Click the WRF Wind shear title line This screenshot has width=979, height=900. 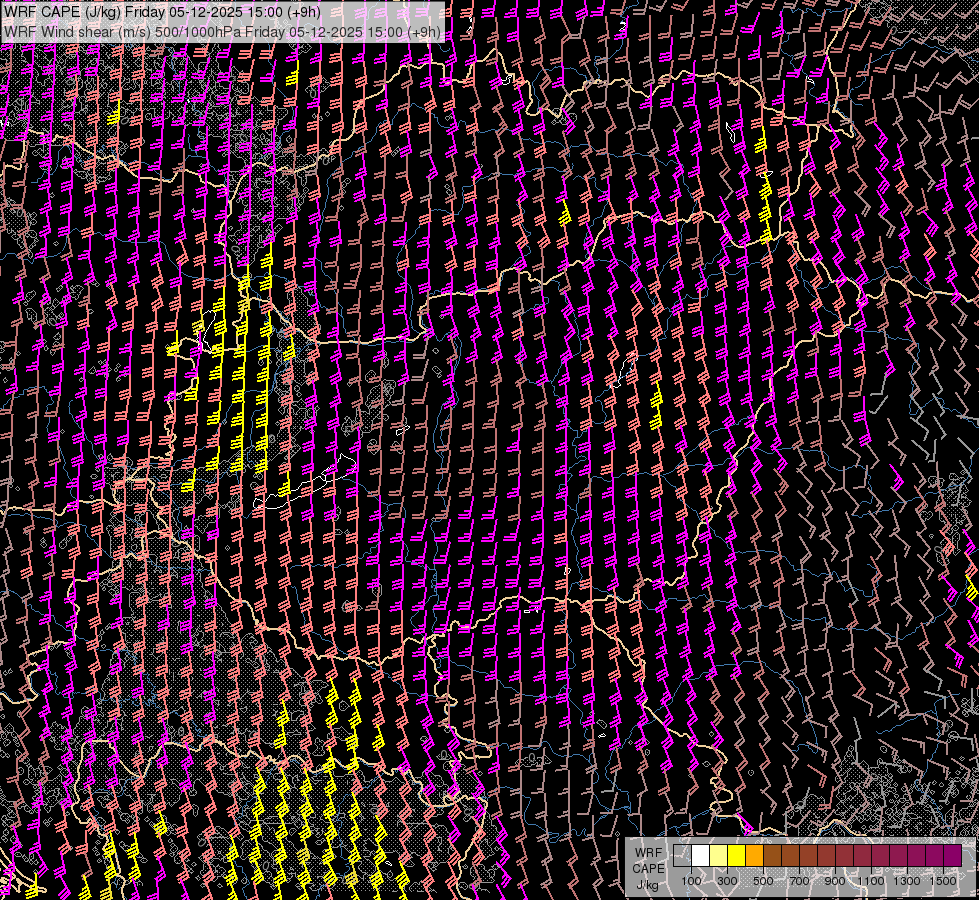(x=222, y=32)
